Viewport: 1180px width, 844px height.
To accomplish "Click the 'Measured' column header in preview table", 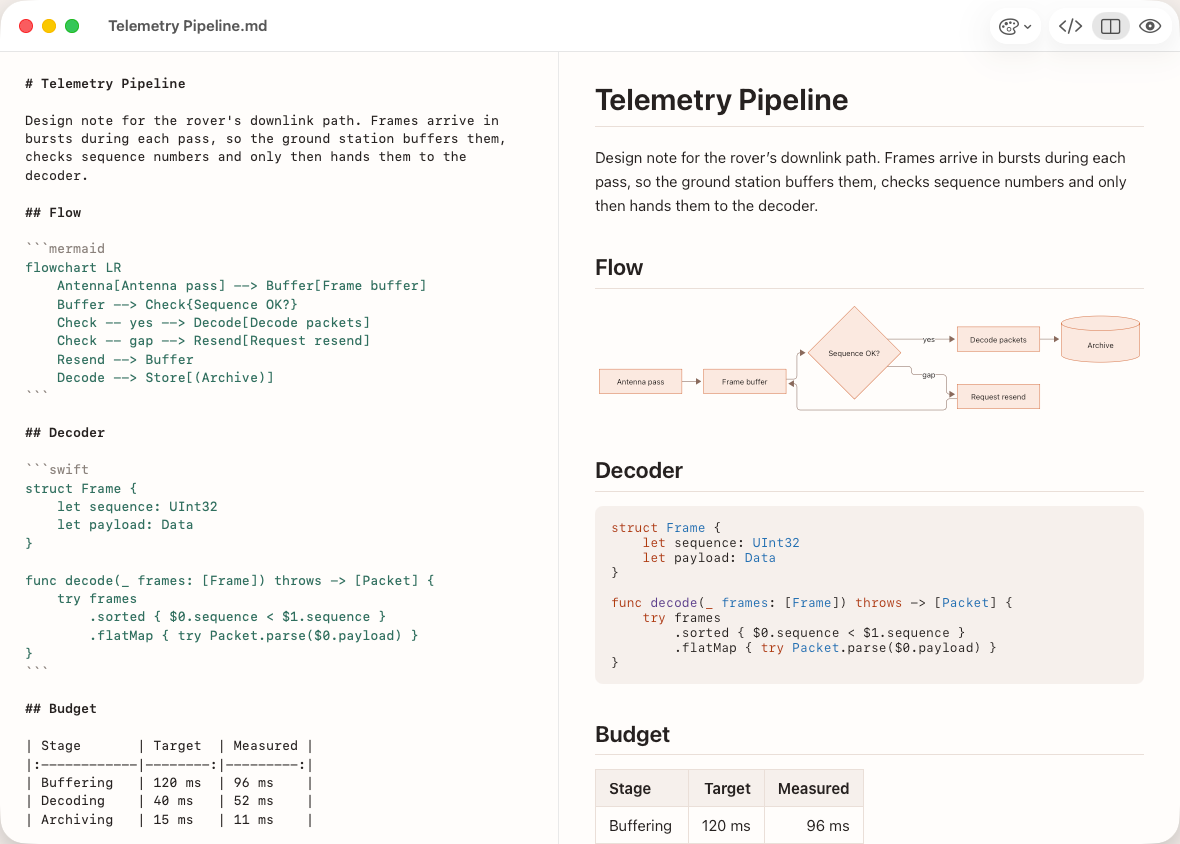I will (814, 788).
